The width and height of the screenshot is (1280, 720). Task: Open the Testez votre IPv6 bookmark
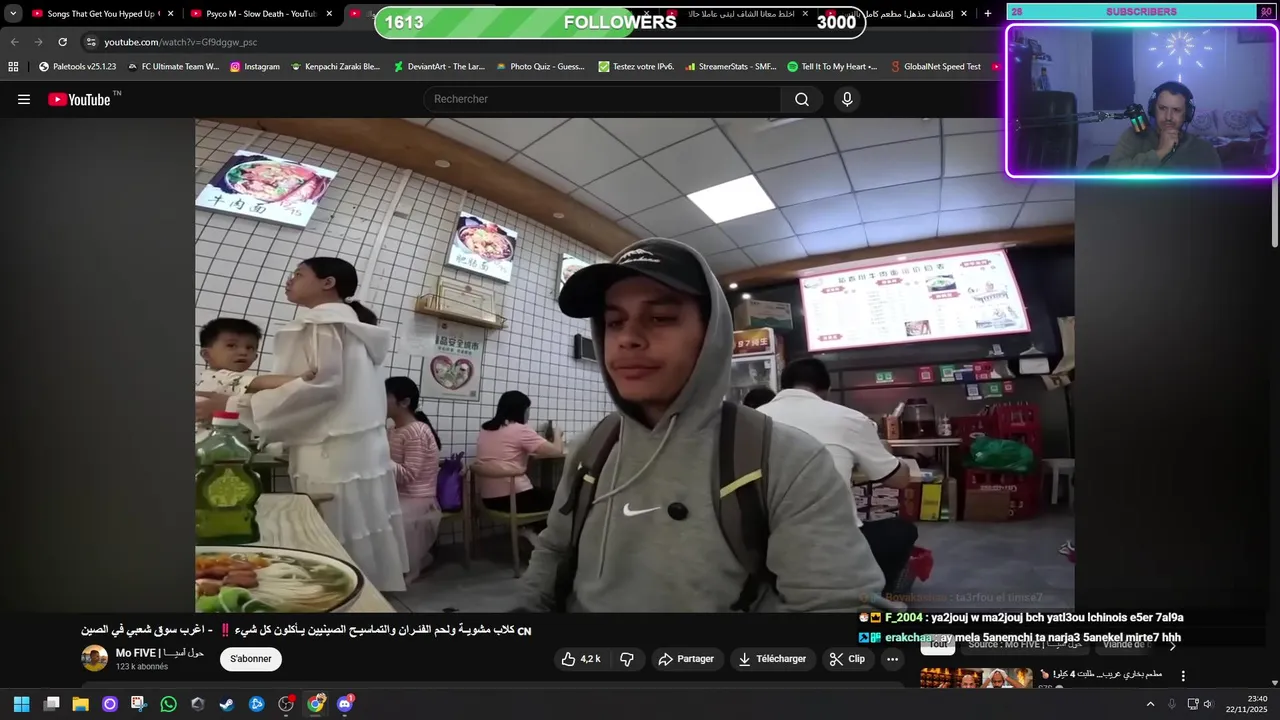coord(636,67)
